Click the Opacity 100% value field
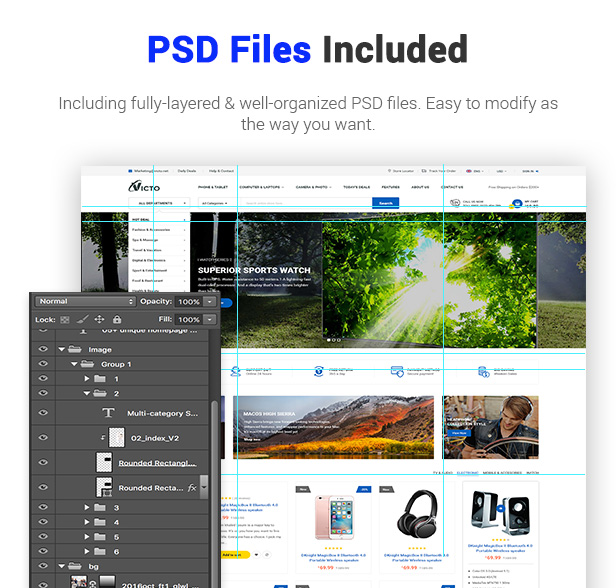The image size is (616, 588). point(189,302)
